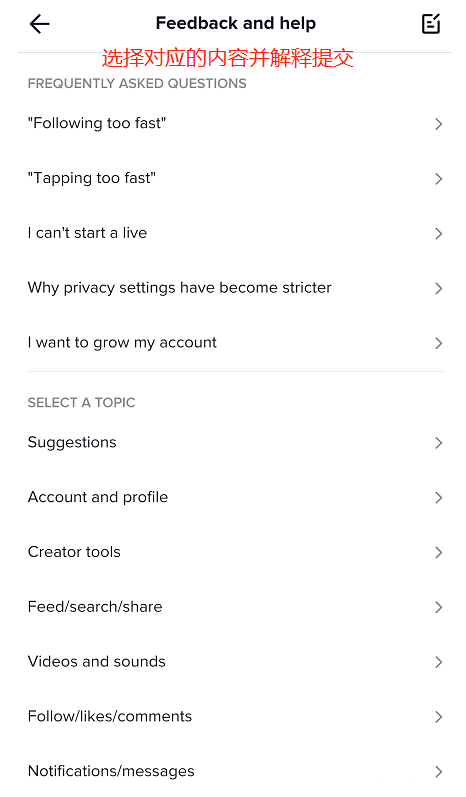The width and height of the screenshot is (466, 797).
Task: Tap chevron beside Creator tools
Action: coord(439,553)
